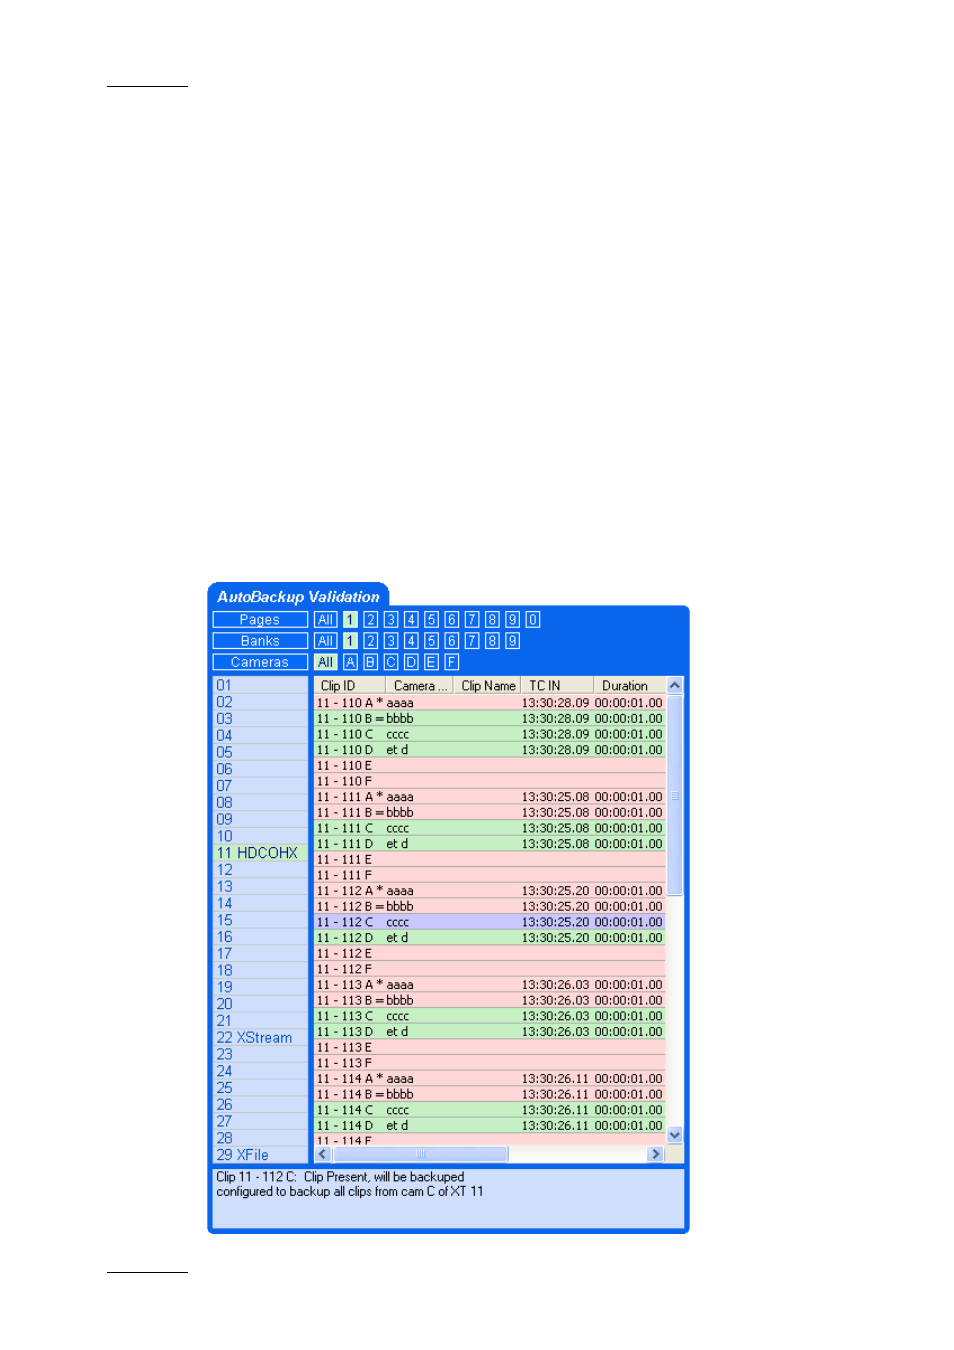
Task: Sort by the Duration column header
Action: [x=630, y=686]
